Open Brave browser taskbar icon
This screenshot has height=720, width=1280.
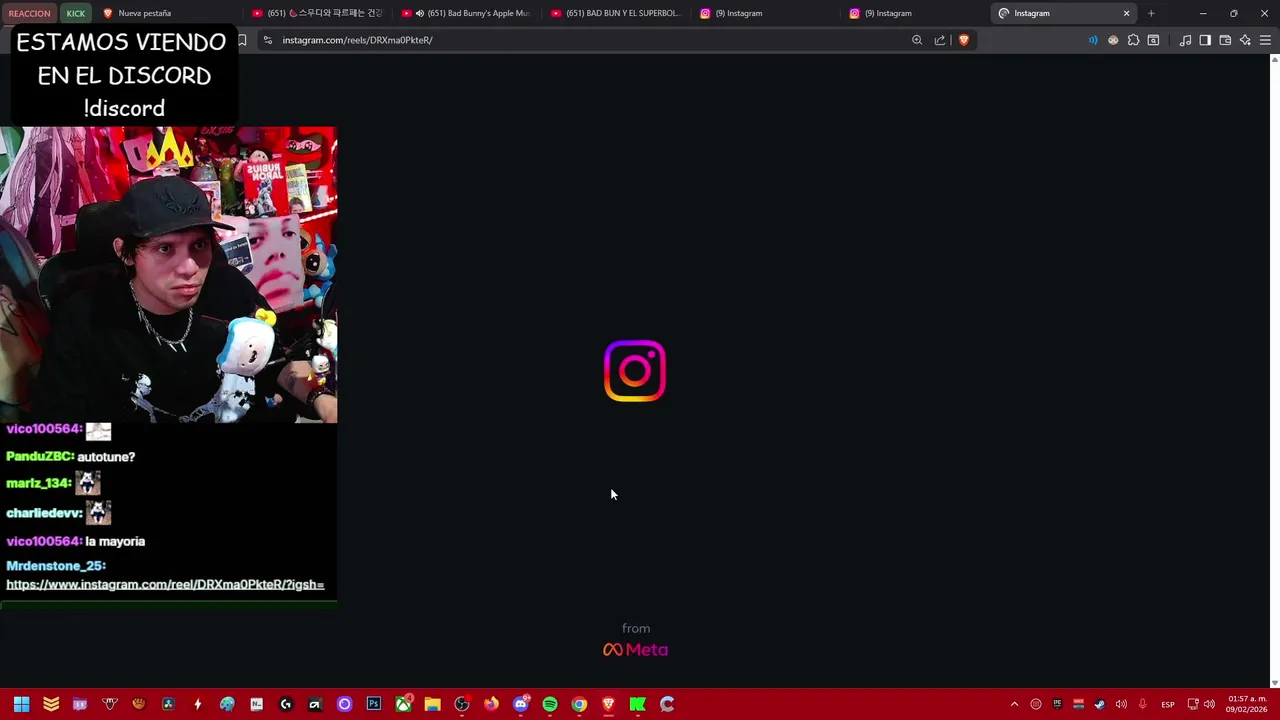click(608, 704)
